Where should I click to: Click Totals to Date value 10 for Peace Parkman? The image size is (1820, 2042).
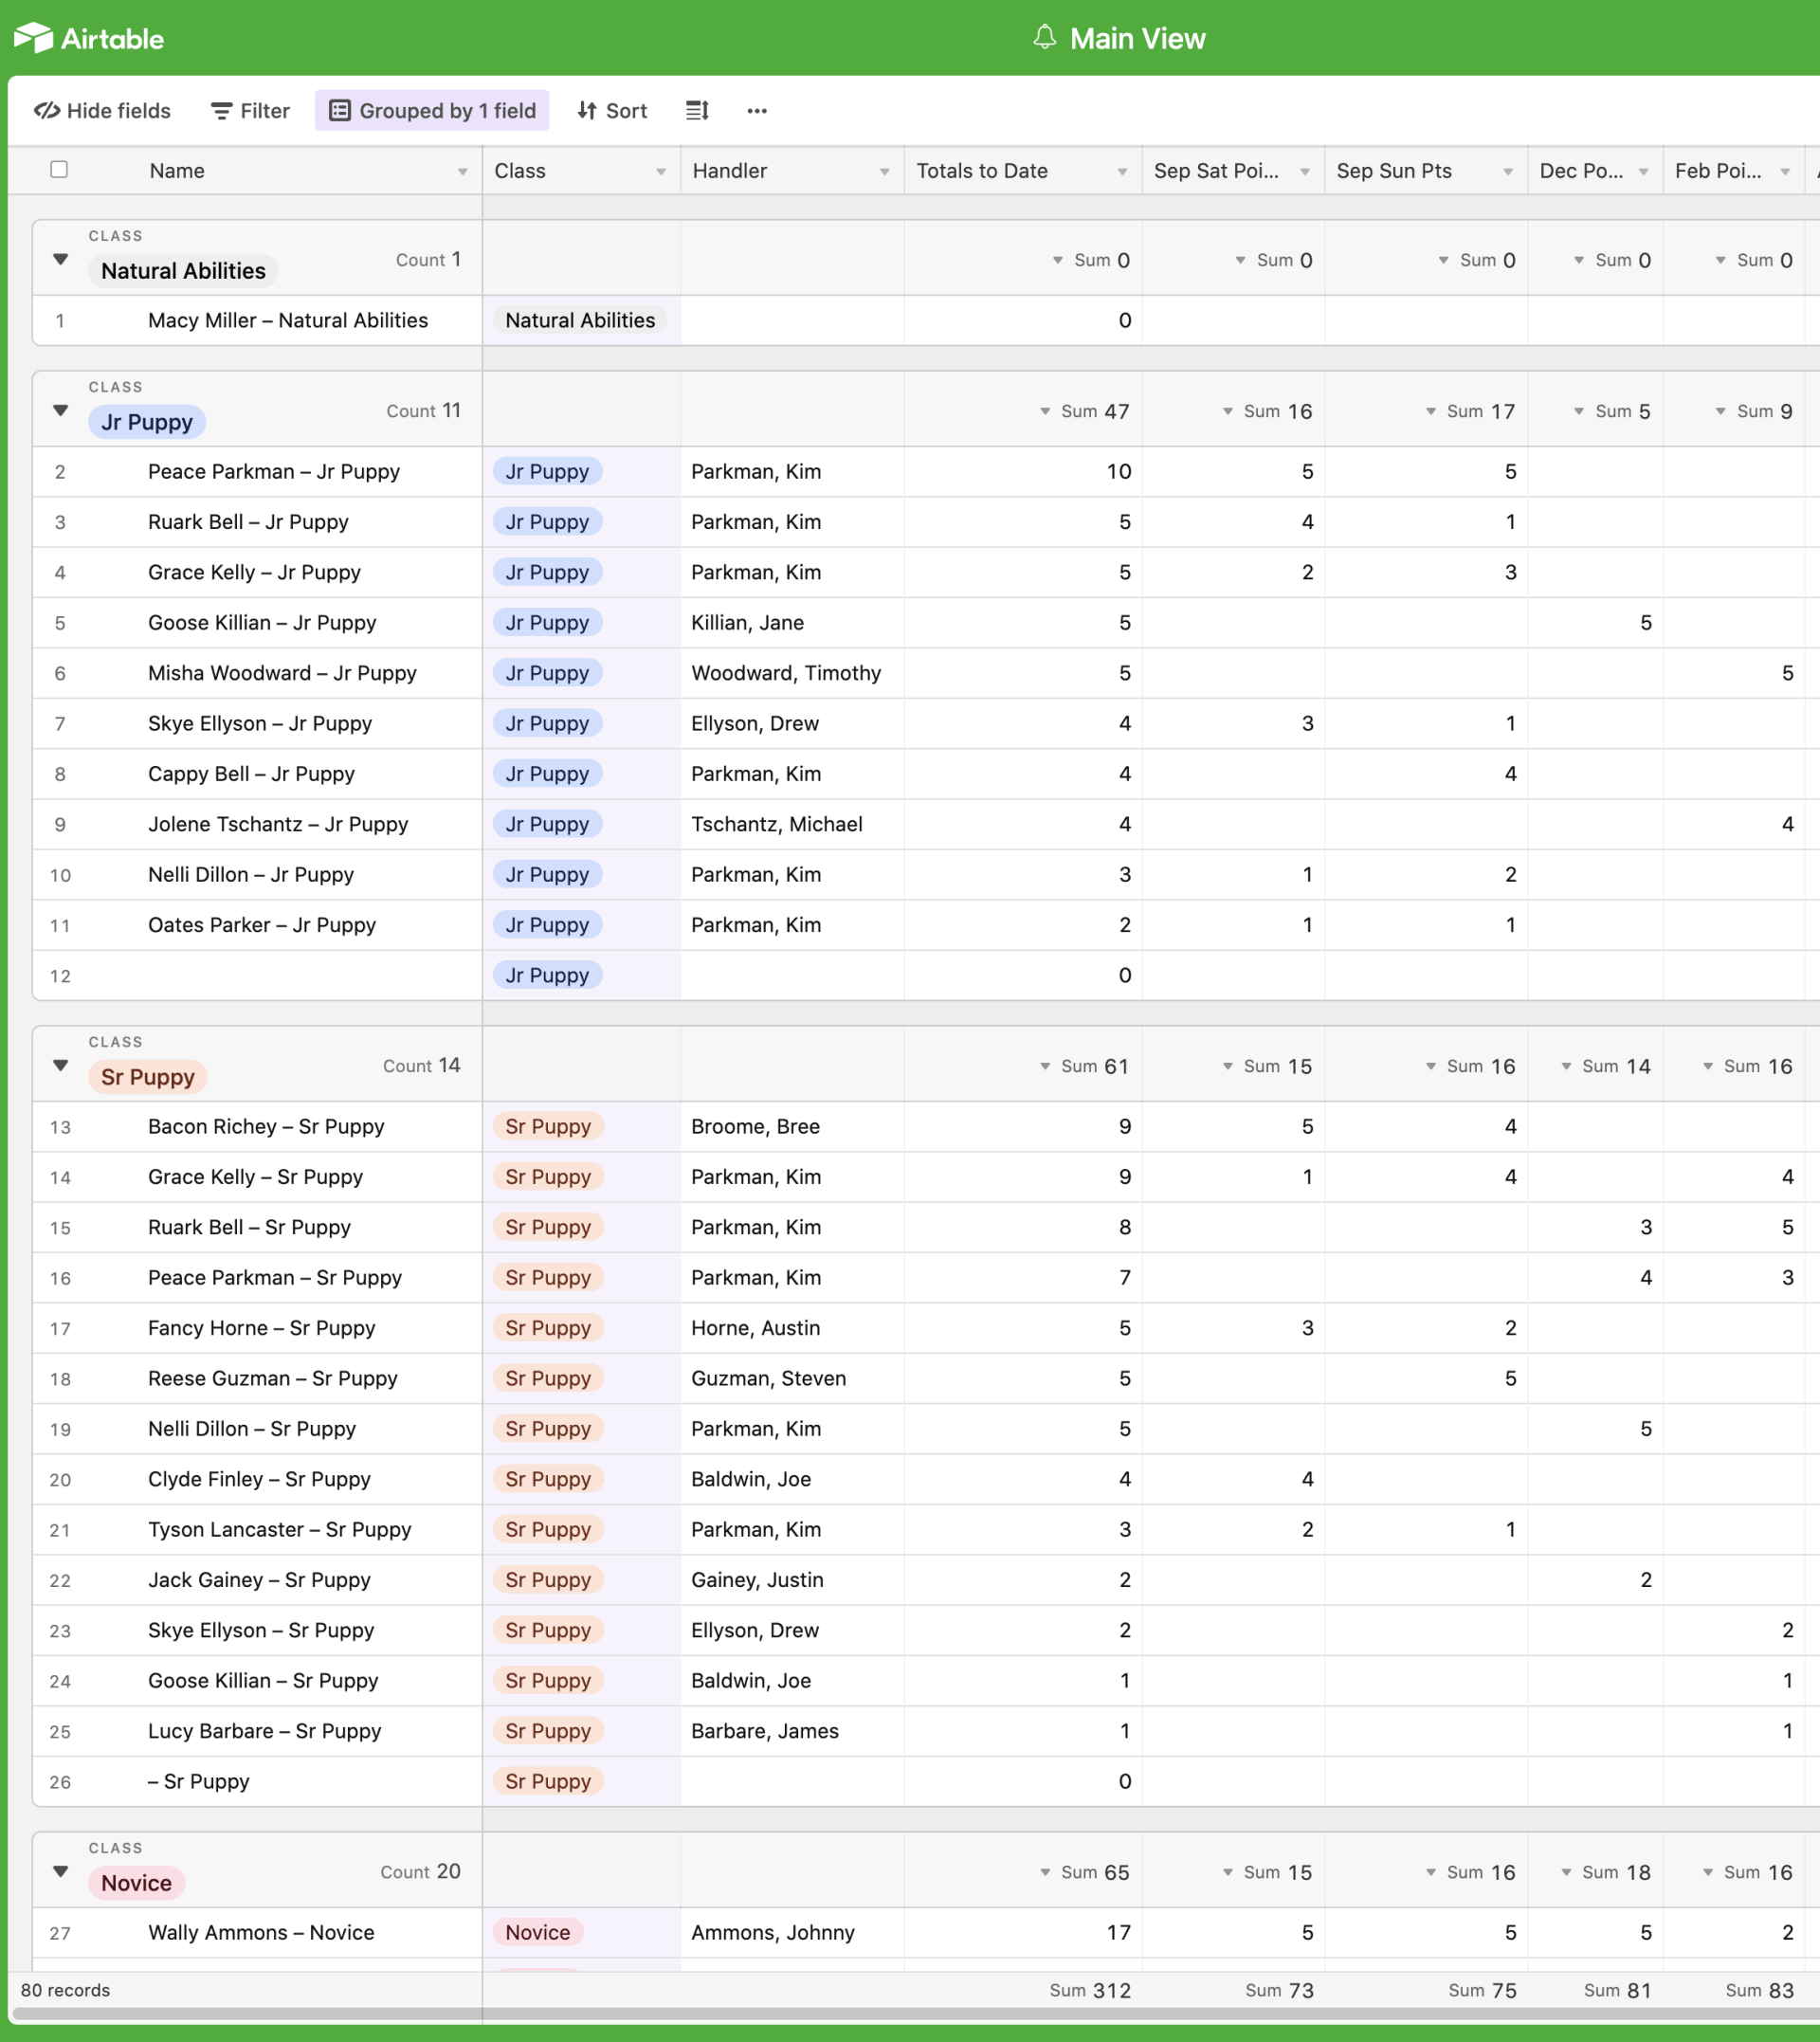click(x=1119, y=472)
